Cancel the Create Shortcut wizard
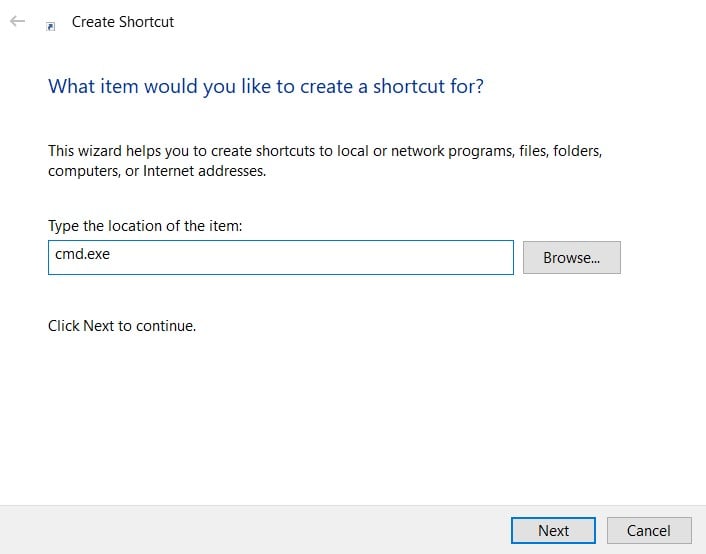The image size is (706, 554). 648,530
